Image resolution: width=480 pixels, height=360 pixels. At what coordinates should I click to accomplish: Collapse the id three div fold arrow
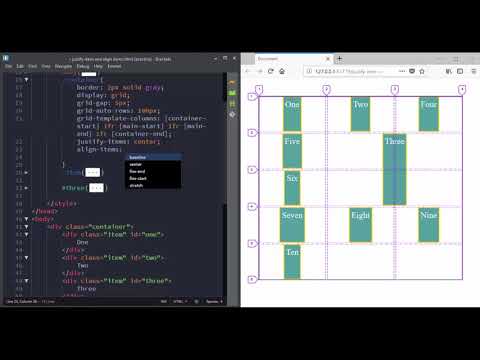point(26,281)
